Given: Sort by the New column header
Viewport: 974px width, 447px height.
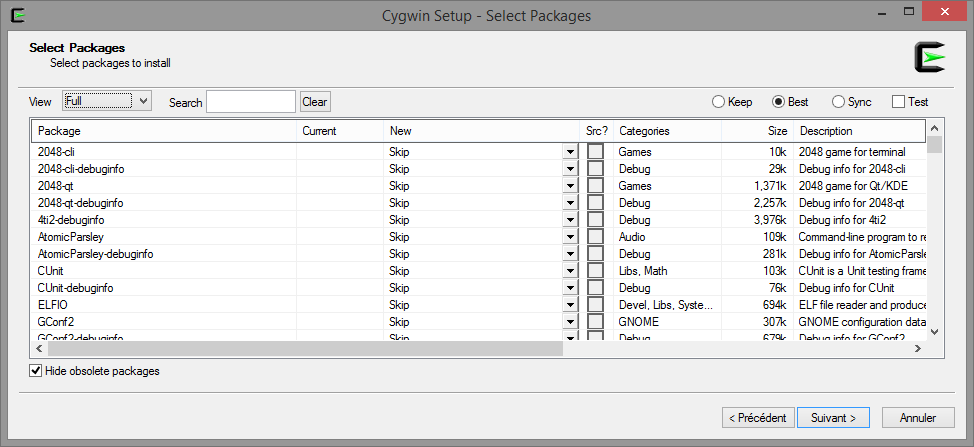Looking at the screenshot, I should click(x=482, y=131).
